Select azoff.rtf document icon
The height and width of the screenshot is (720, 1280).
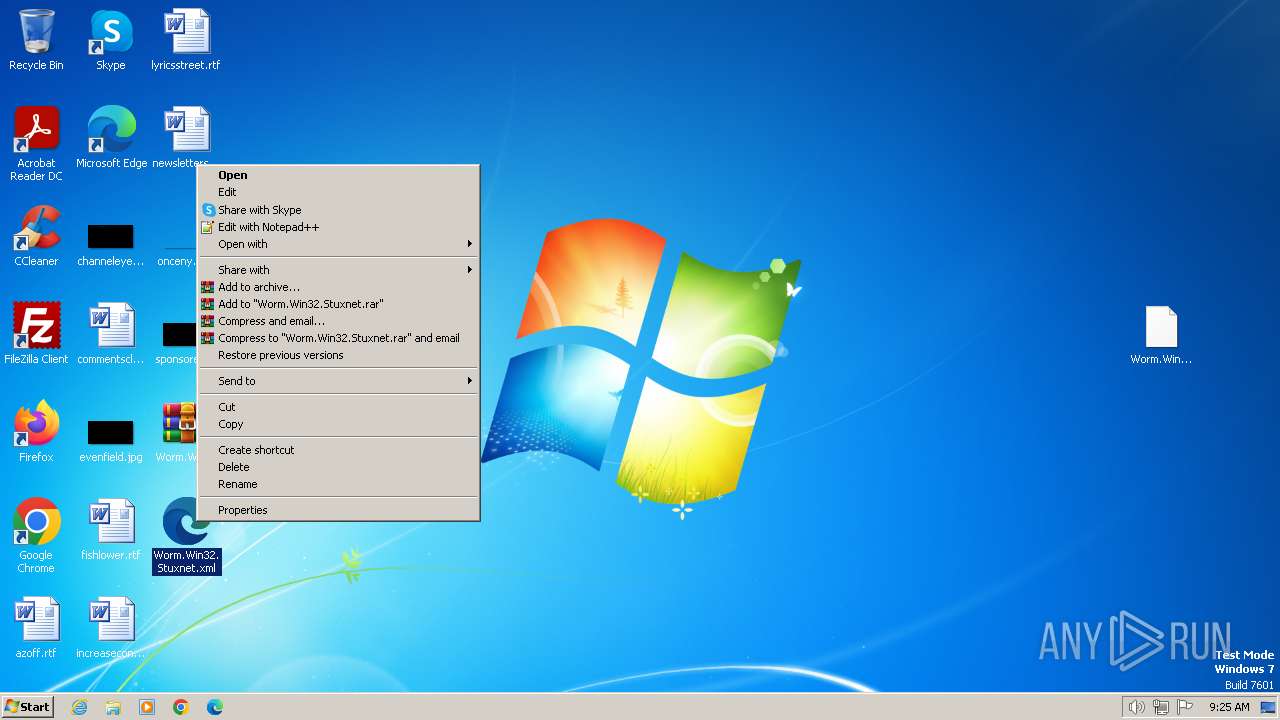click(x=36, y=627)
